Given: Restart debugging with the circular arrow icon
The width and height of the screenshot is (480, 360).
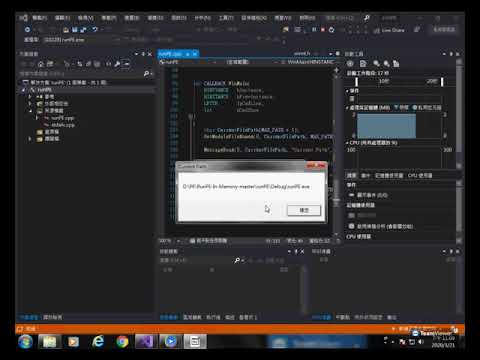Looking at the screenshot, I should tap(331, 30).
